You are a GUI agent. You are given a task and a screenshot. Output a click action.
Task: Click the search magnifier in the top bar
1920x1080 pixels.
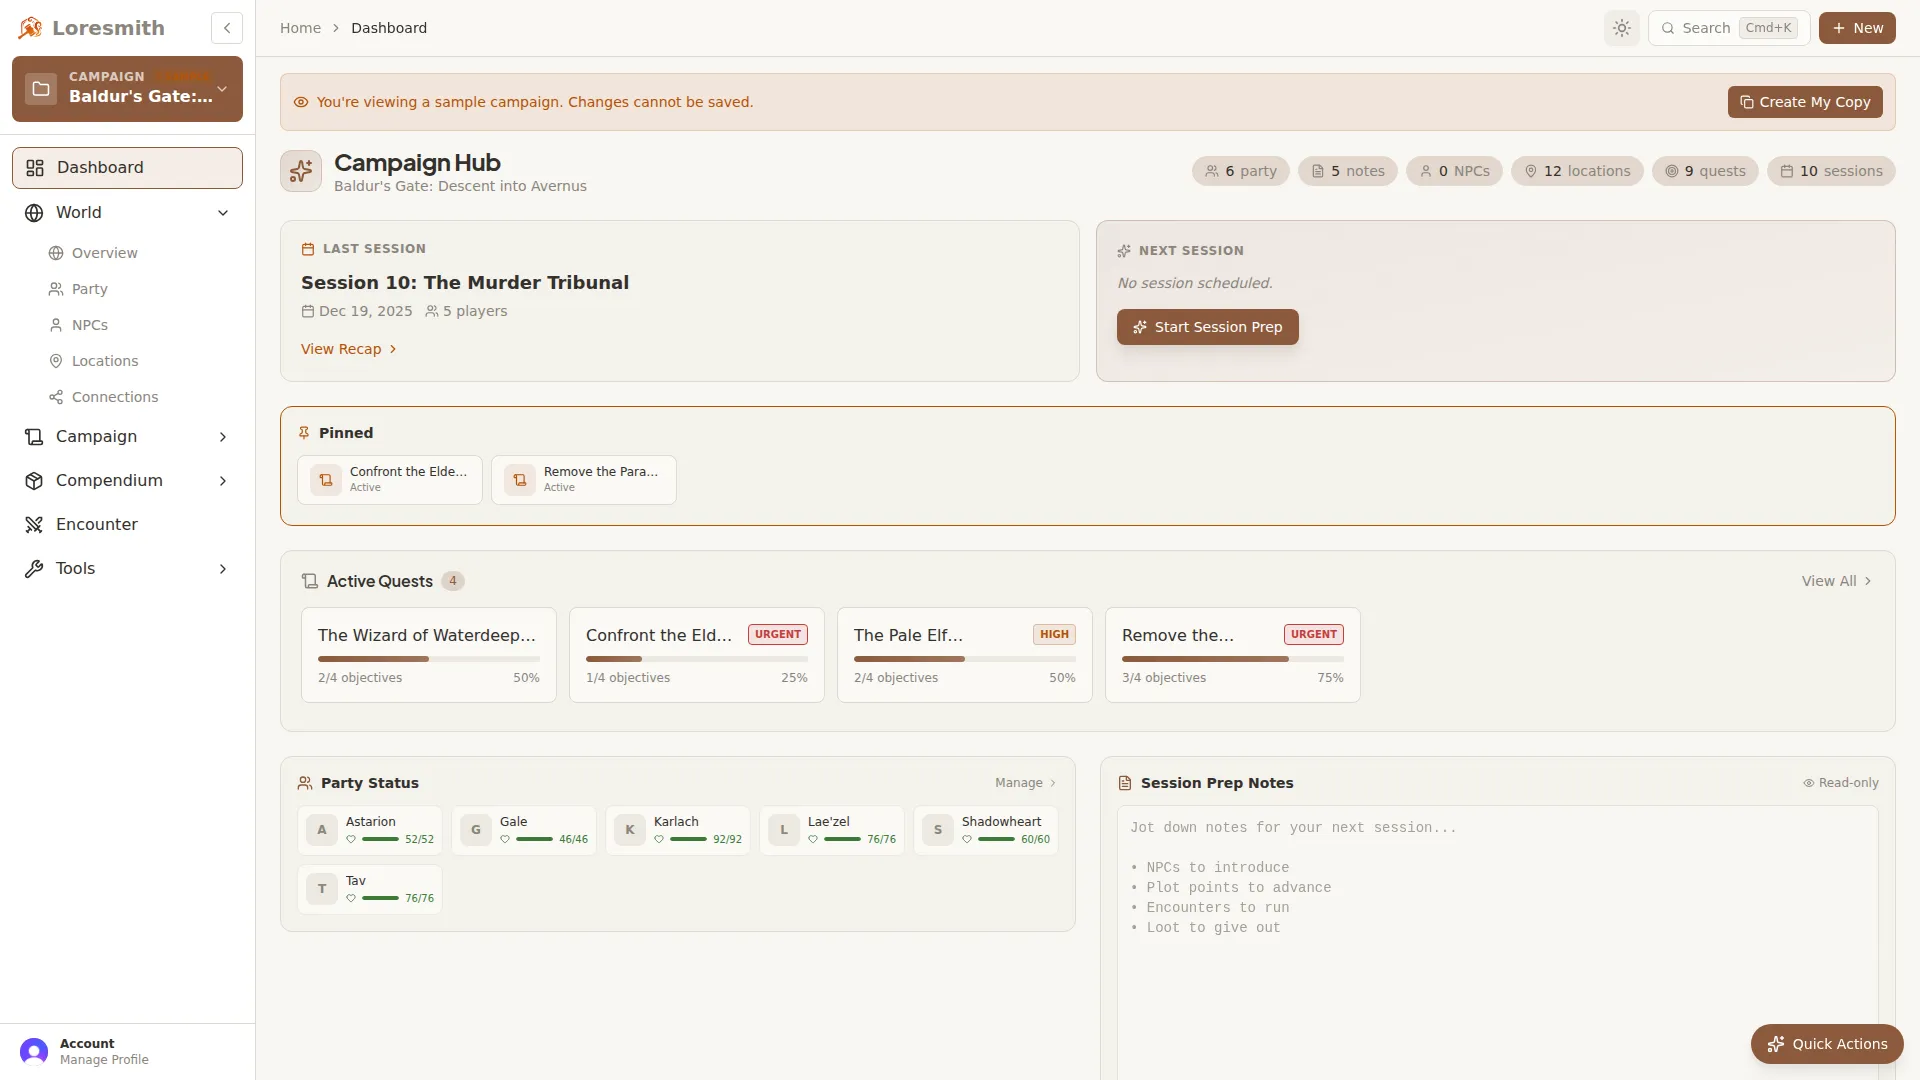click(1669, 28)
